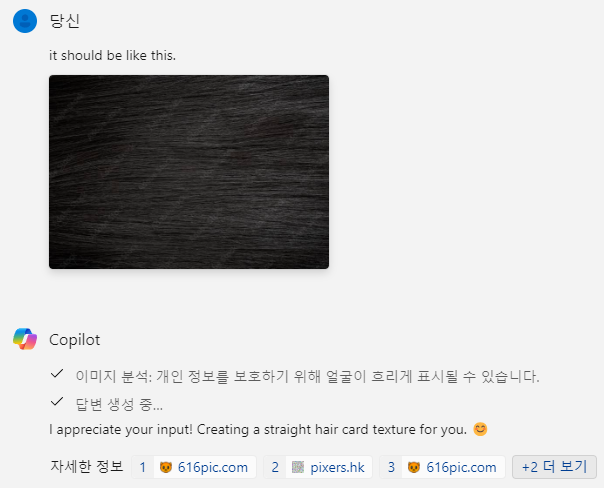Click the Copilot name label

pos(75,340)
